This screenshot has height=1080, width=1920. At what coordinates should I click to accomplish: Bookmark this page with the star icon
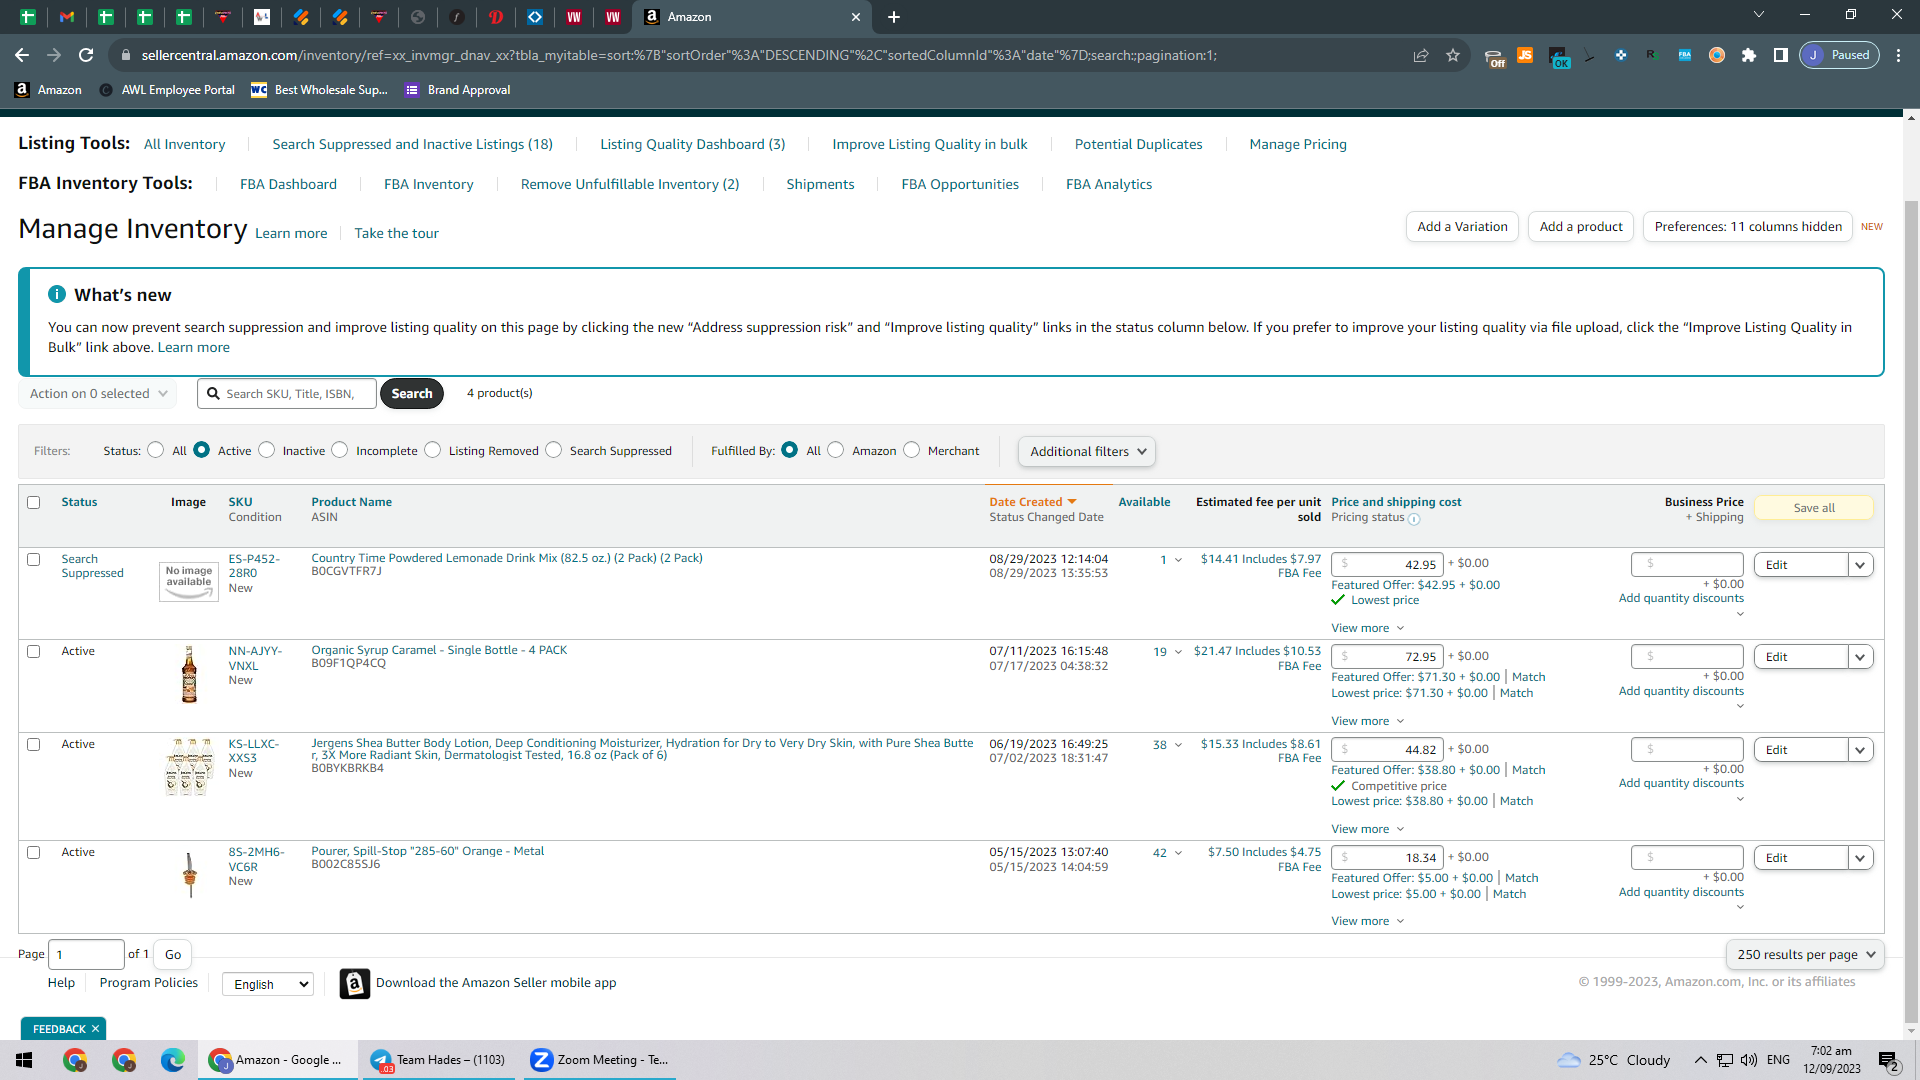click(1453, 55)
